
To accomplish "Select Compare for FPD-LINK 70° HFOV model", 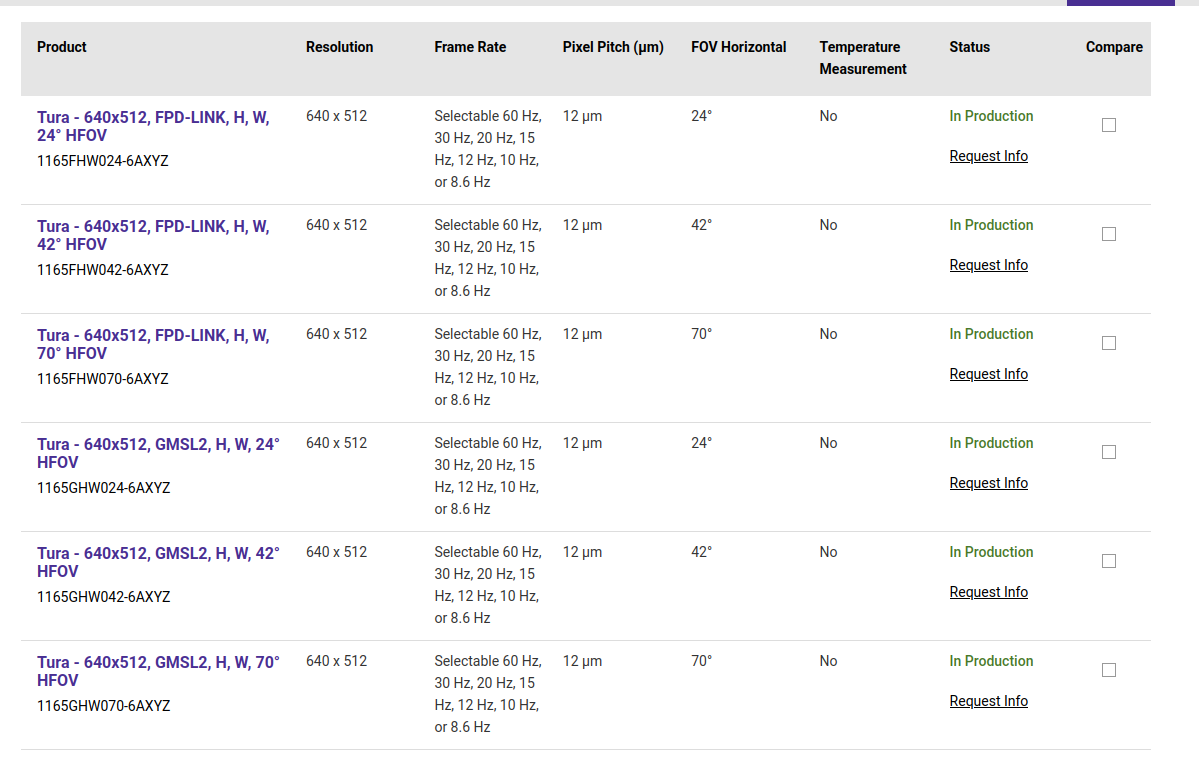I will pos(1108,343).
